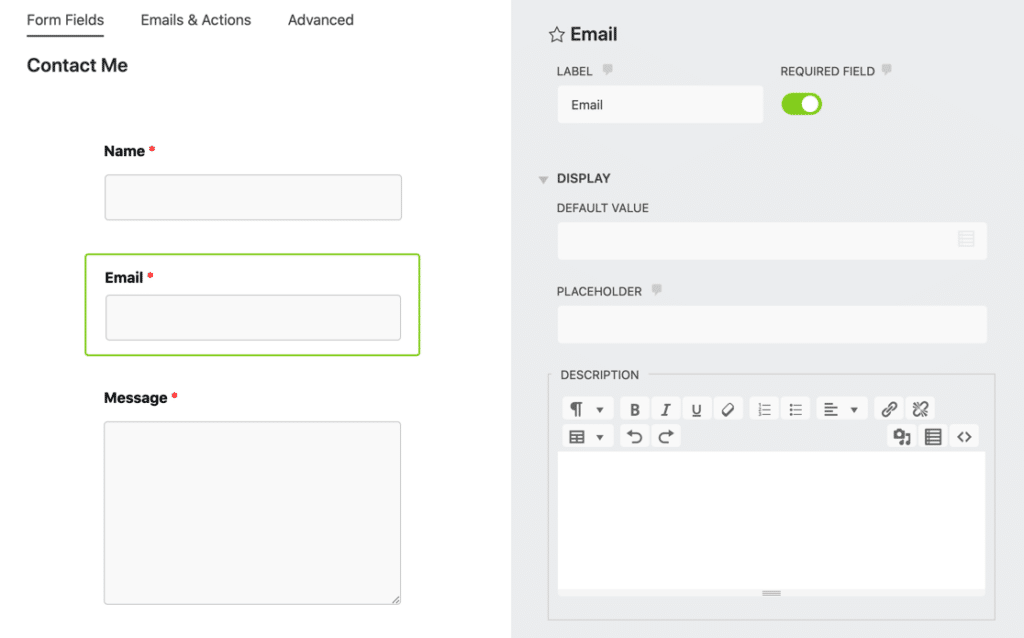This screenshot has width=1024, height=638.
Task: Switch to the Emails & Actions tab
Action: [x=195, y=20]
